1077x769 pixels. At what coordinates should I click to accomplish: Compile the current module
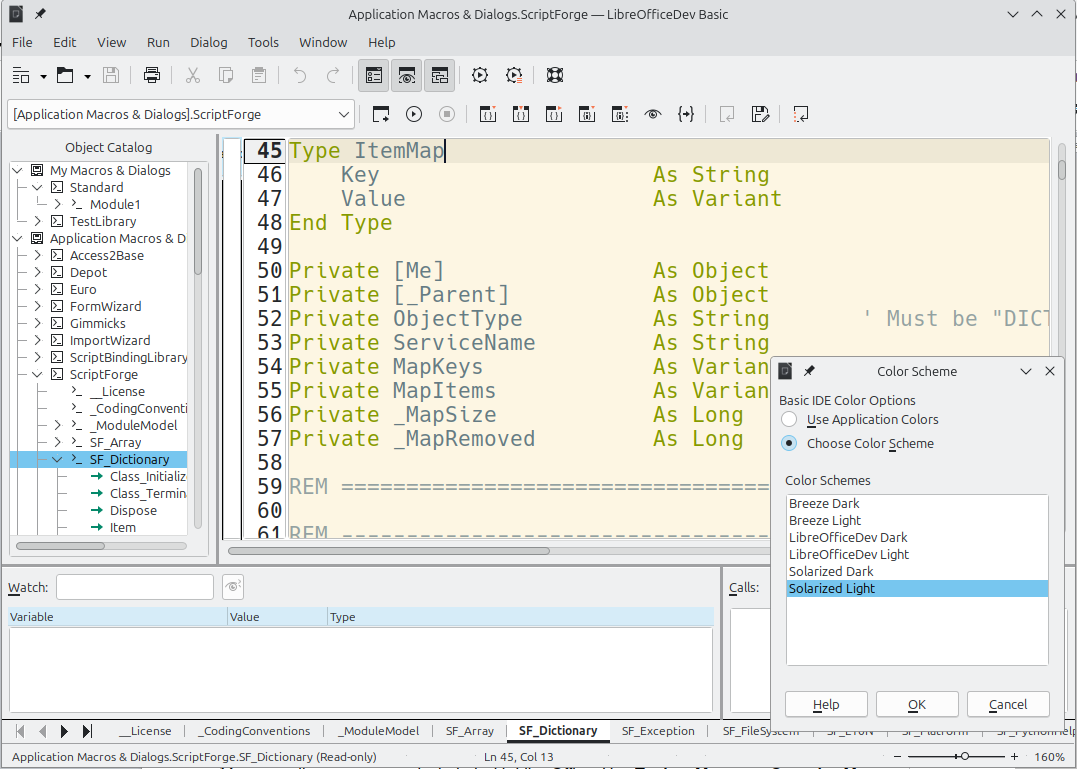coord(380,113)
